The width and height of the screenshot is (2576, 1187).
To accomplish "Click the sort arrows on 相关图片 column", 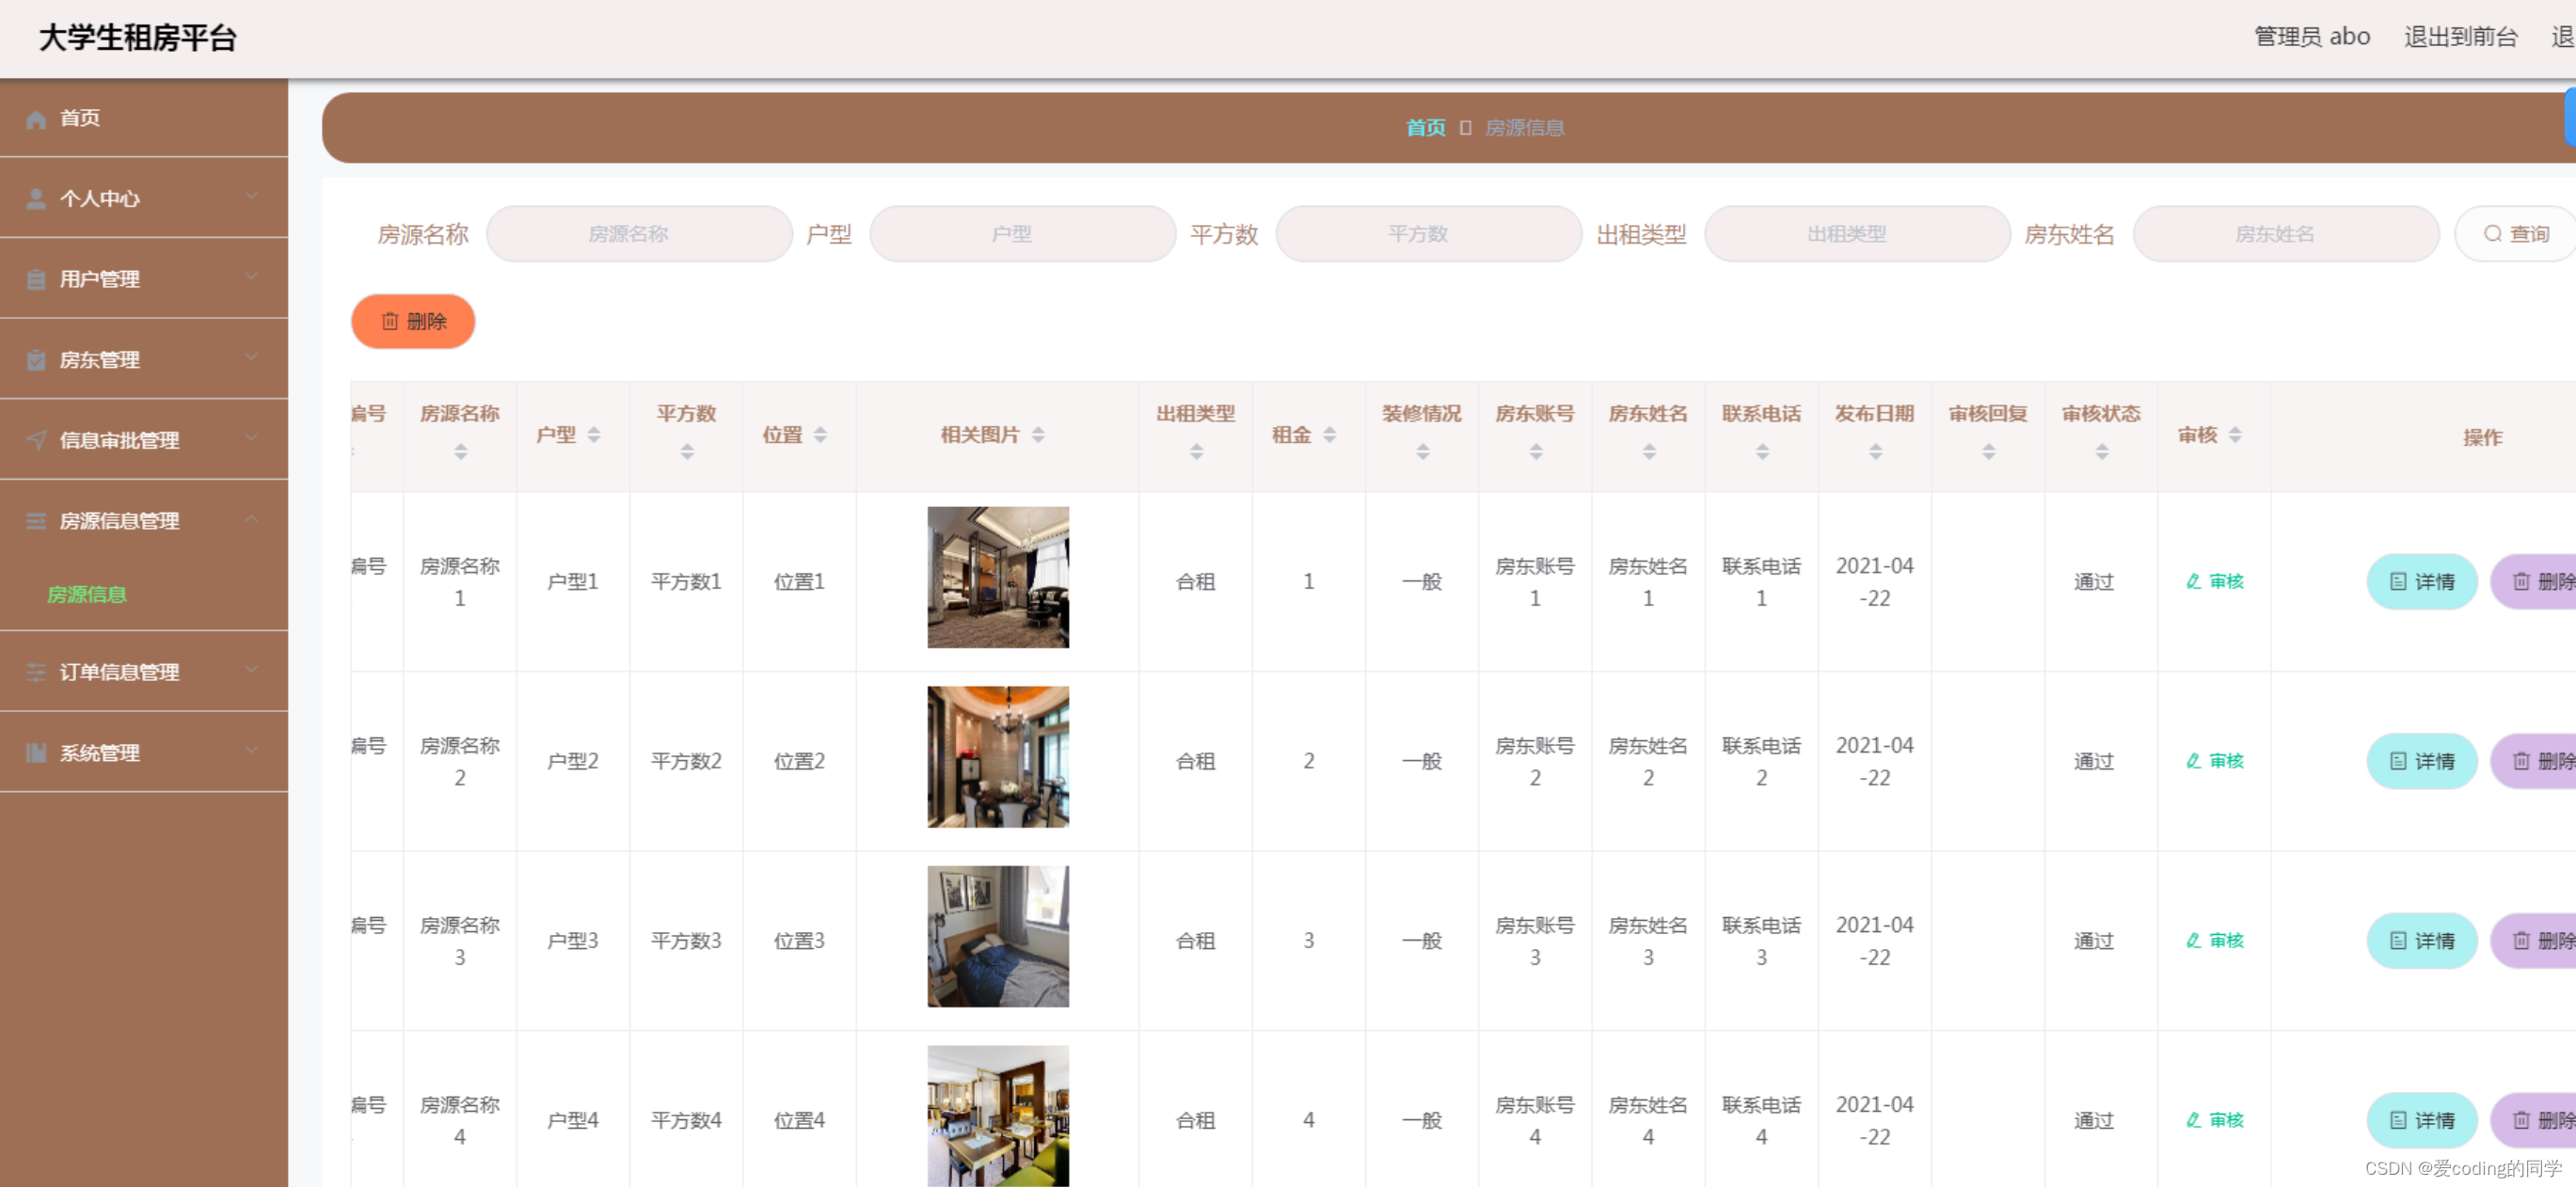I will point(1038,435).
